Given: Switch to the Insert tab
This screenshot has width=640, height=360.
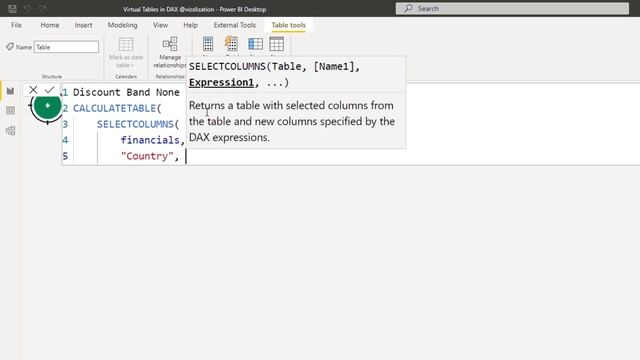Looking at the screenshot, I should coord(83,25).
